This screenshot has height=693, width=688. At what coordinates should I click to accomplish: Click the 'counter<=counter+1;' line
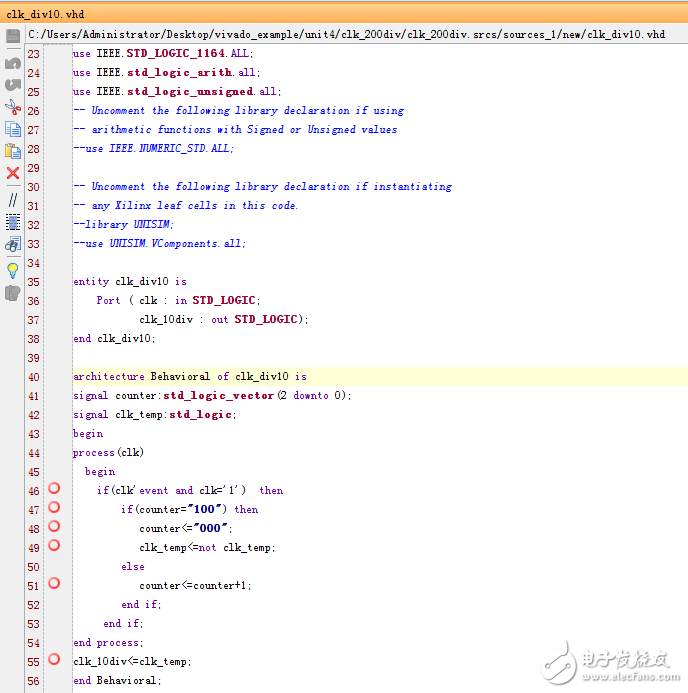coord(195,586)
